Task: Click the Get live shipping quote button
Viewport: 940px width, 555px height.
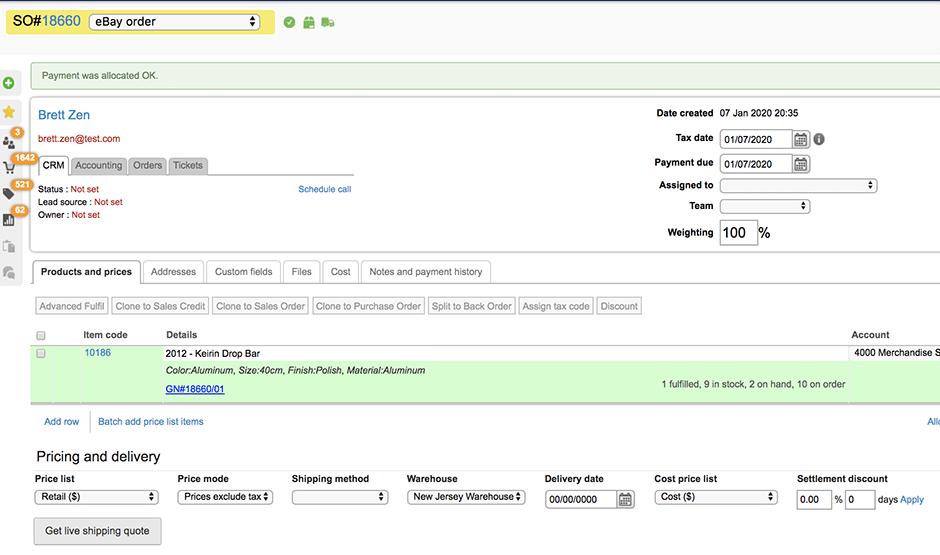Action: coord(97,531)
